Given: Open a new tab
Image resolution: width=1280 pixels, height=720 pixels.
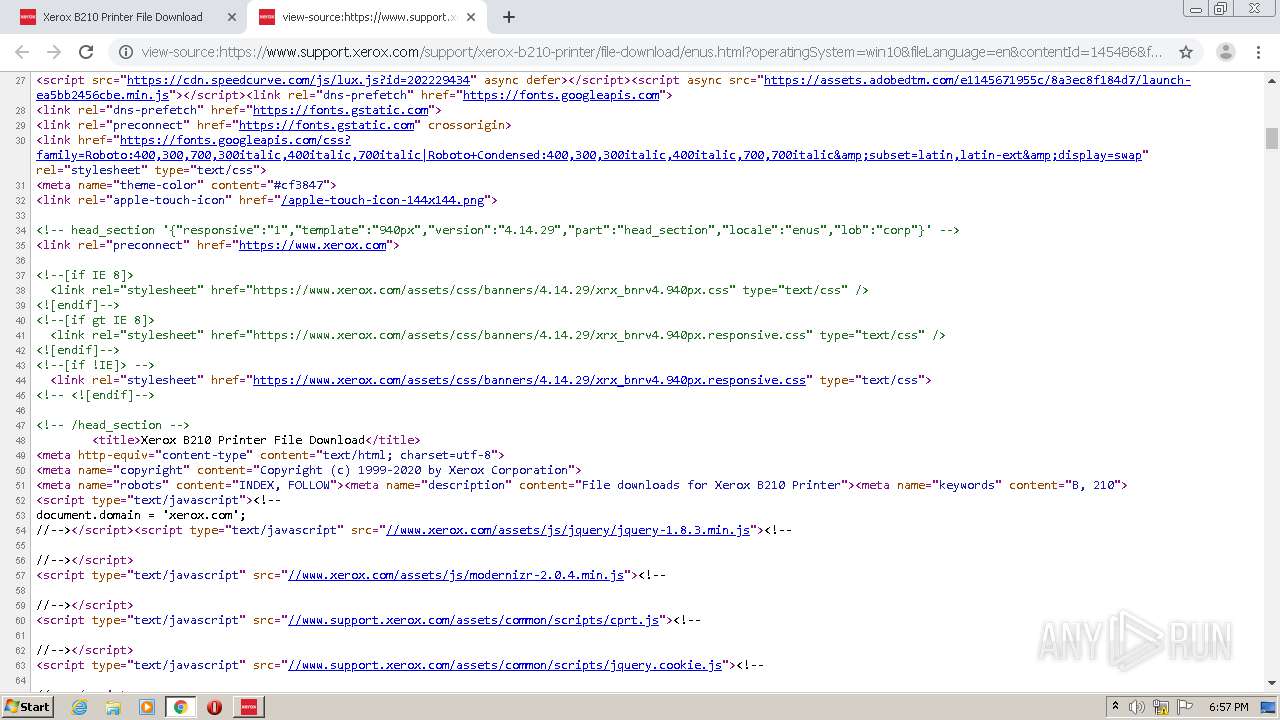Looking at the screenshot, I should pos(508,17).
